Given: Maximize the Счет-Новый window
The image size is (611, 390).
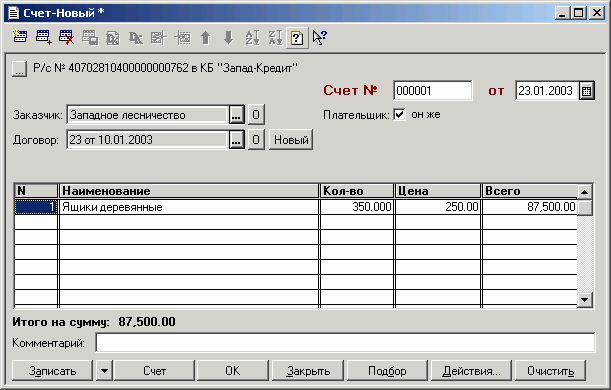Looking at the screenshot, I should [579, 13].
